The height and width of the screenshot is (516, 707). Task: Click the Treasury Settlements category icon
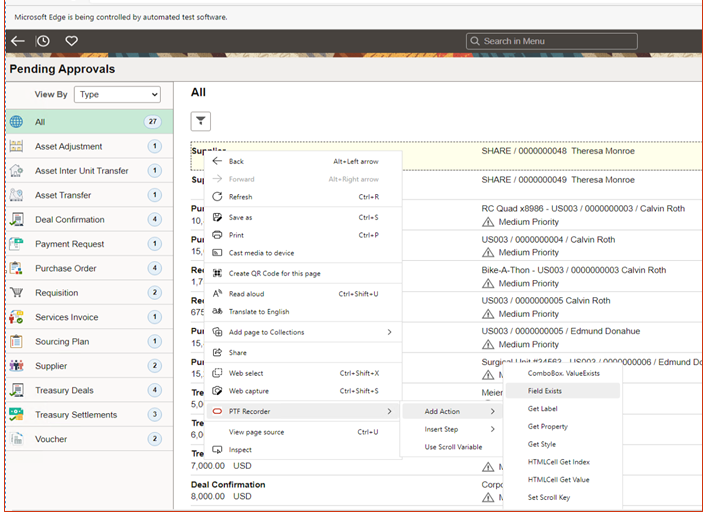(16, 414)
